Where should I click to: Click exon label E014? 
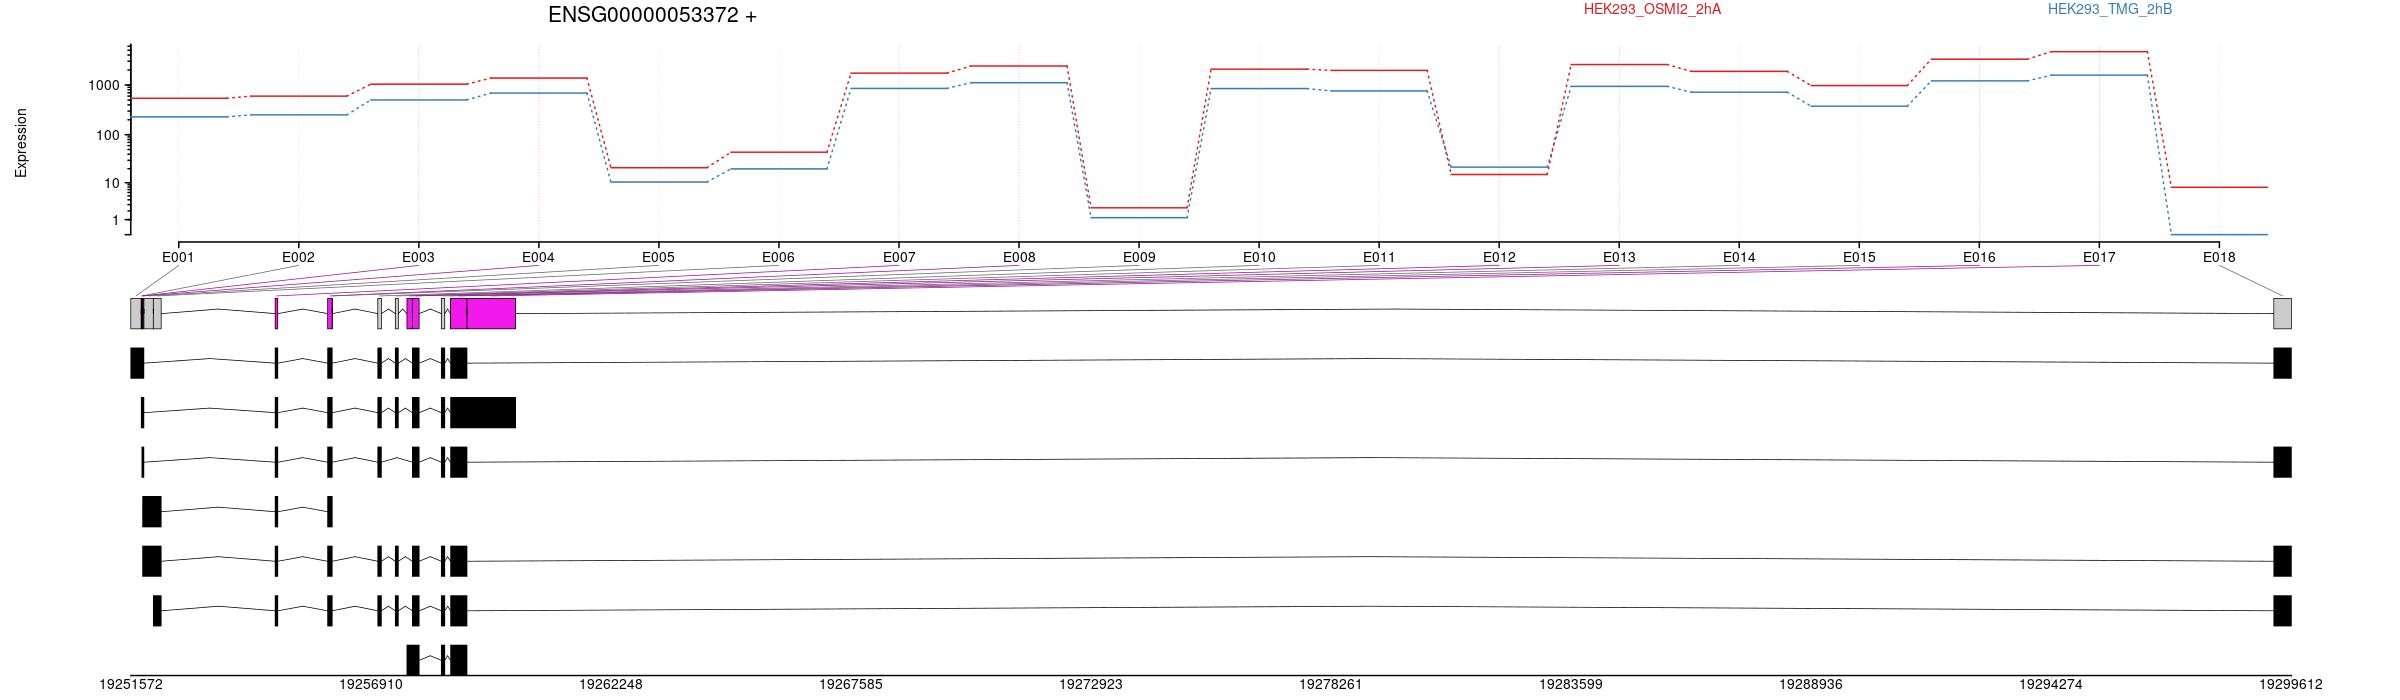[1739, 257]
